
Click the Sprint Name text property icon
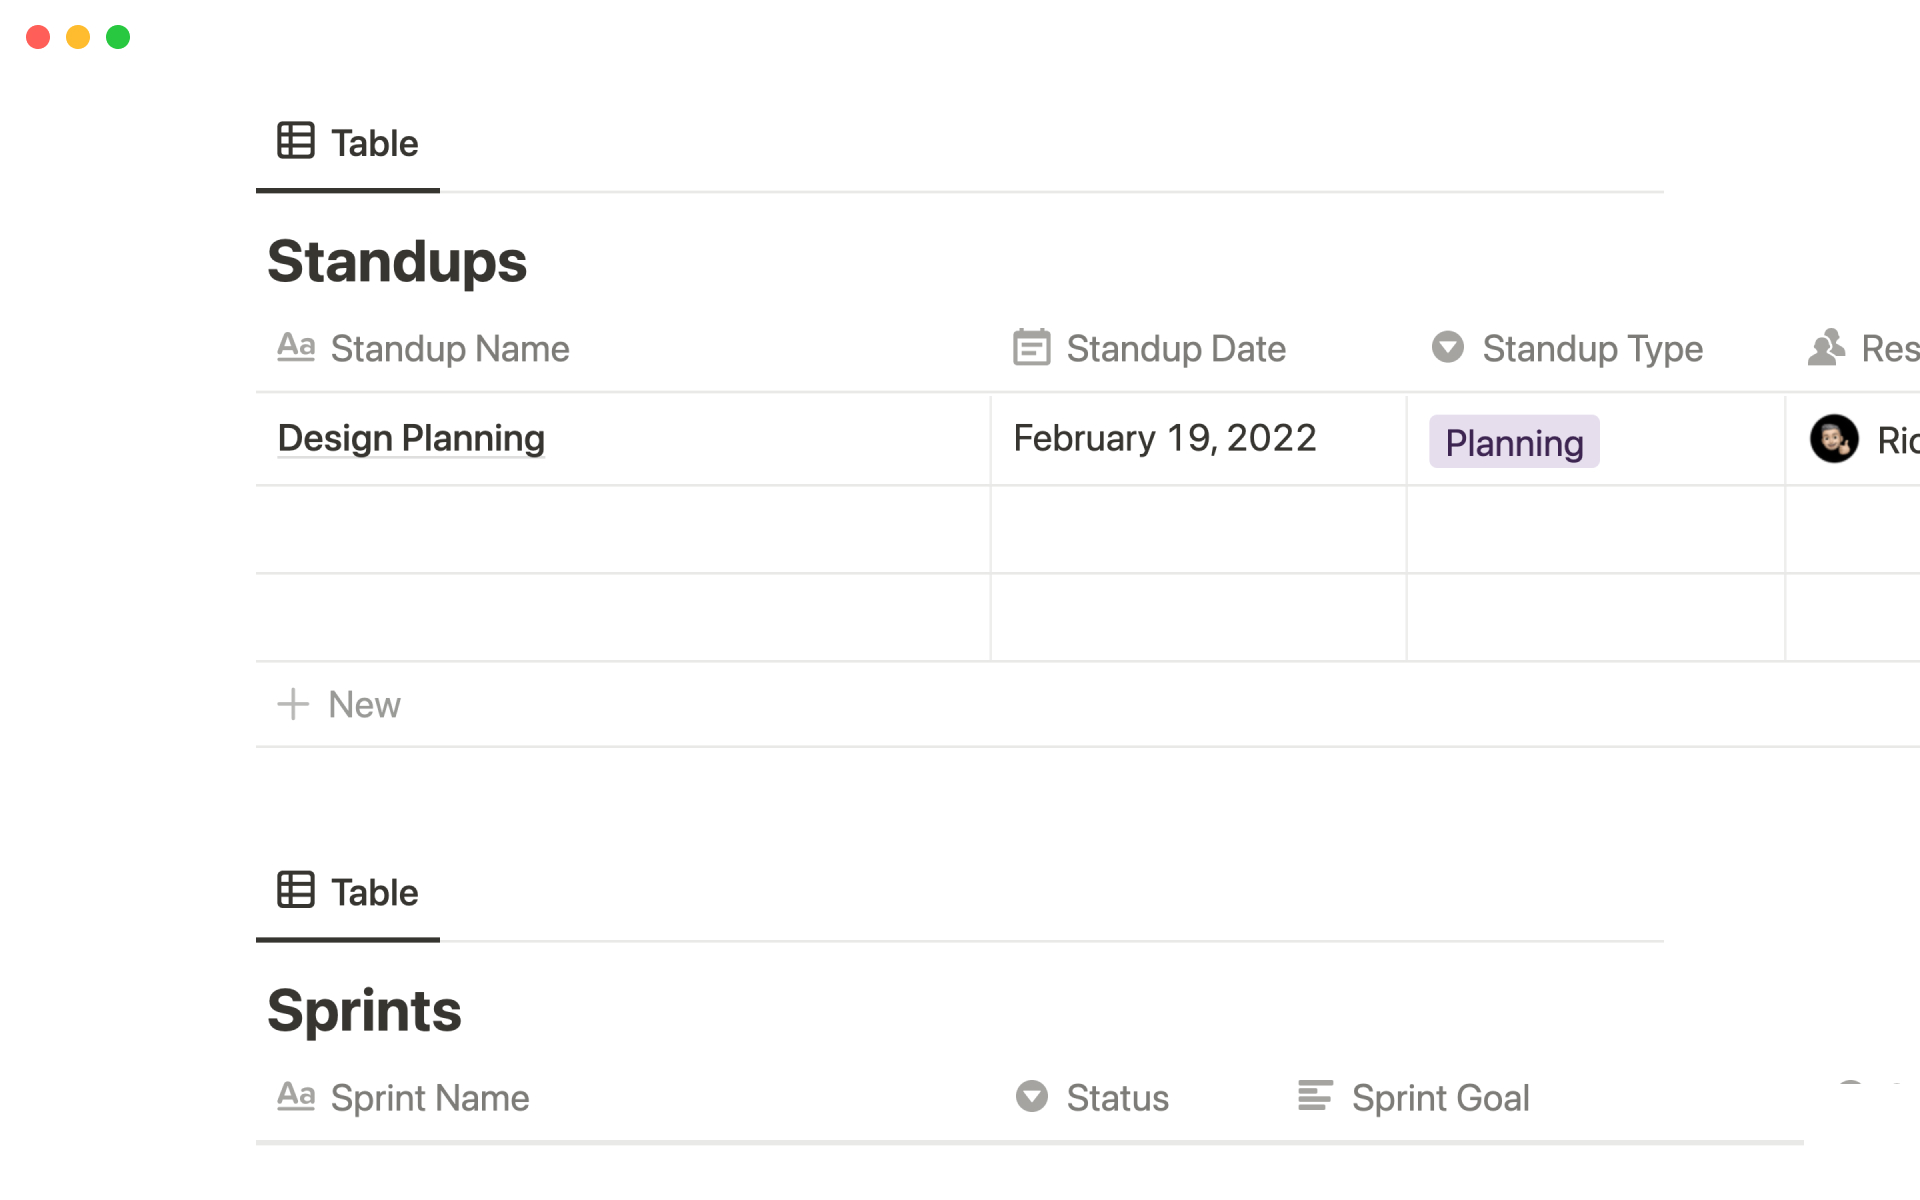[x=296, y=1096]
